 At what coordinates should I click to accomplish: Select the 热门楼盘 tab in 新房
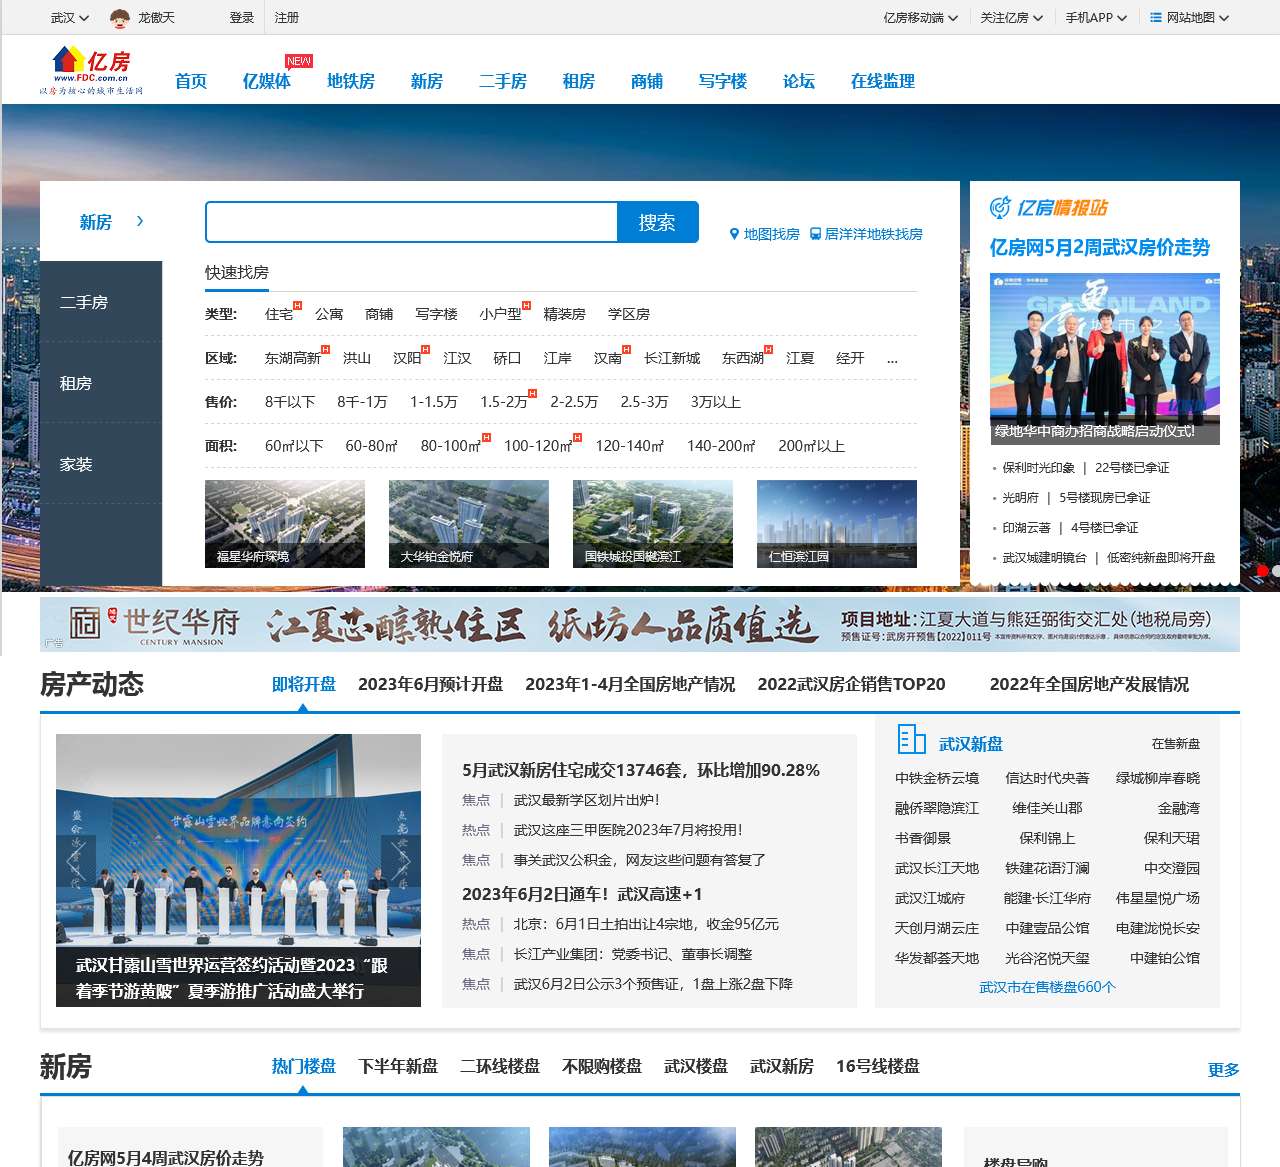(304, 1066)
